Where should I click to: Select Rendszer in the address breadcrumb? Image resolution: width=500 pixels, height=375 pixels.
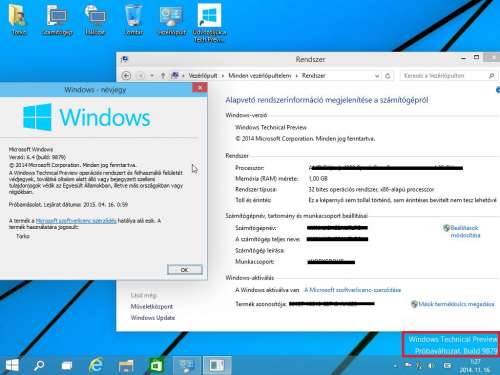point(313,76)
